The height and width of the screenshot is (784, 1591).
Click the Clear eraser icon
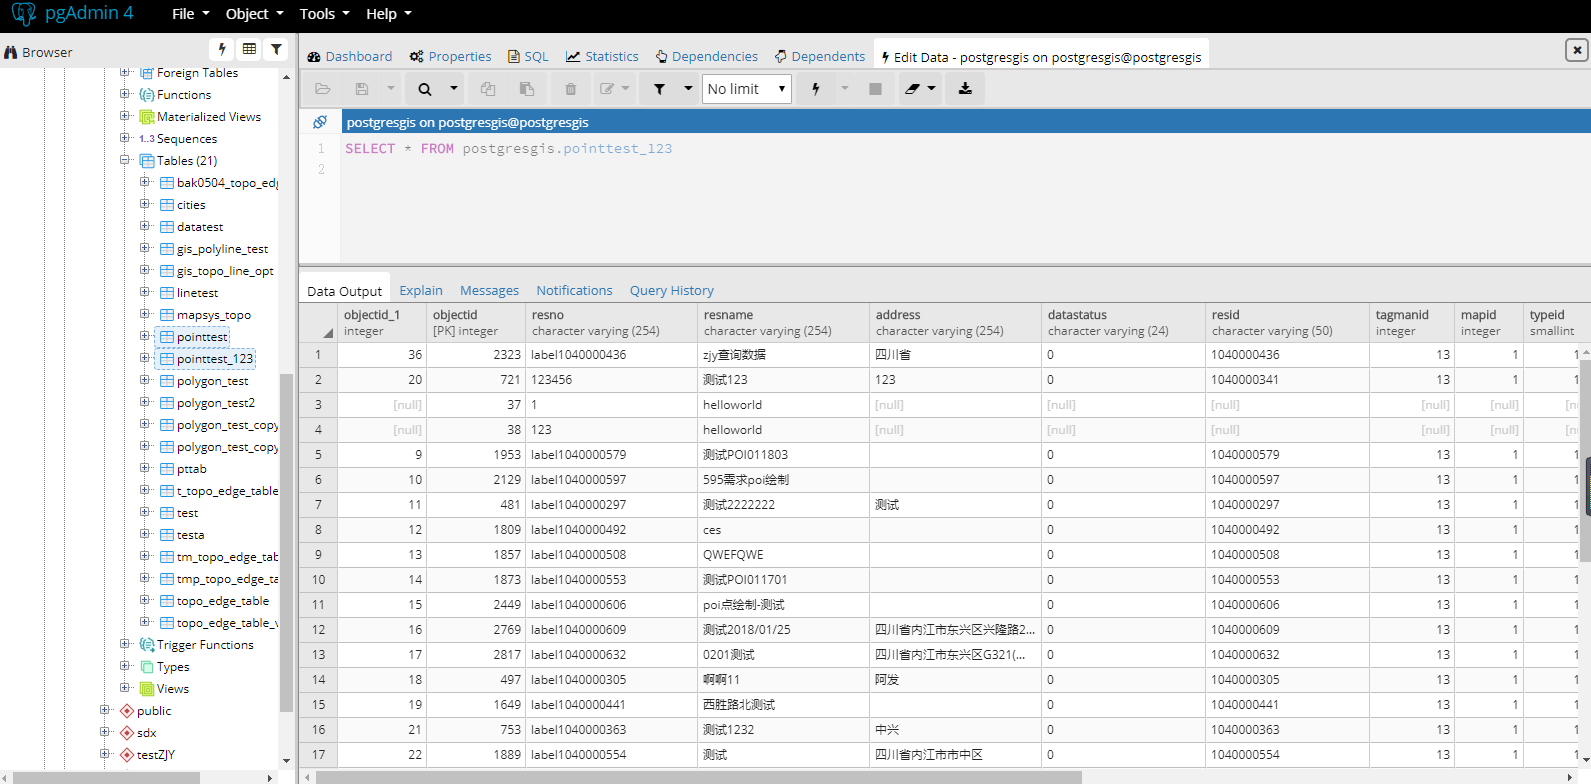[x=912, y=89]
